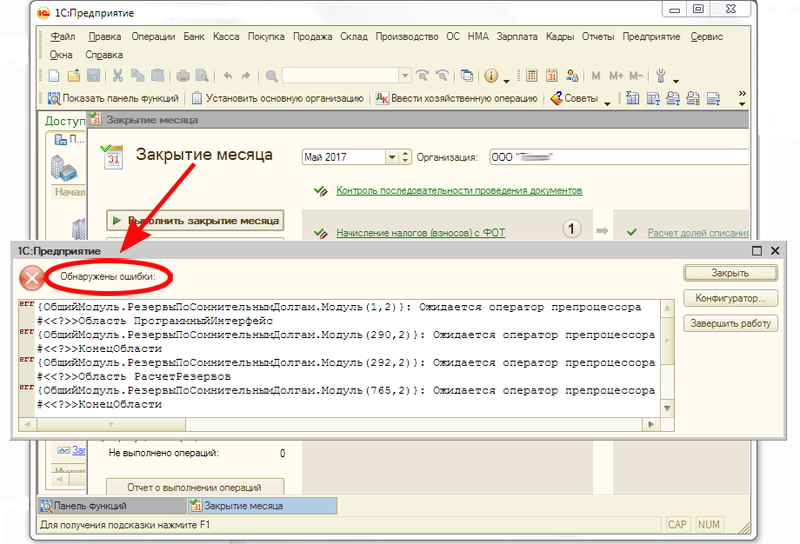
Task: Click the wrench tools icon
Action: click(x=661, y=76)
